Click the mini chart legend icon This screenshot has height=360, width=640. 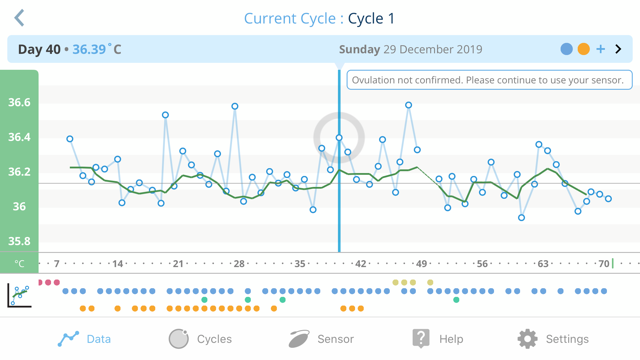pyautogui.click(x=19, y=296)
